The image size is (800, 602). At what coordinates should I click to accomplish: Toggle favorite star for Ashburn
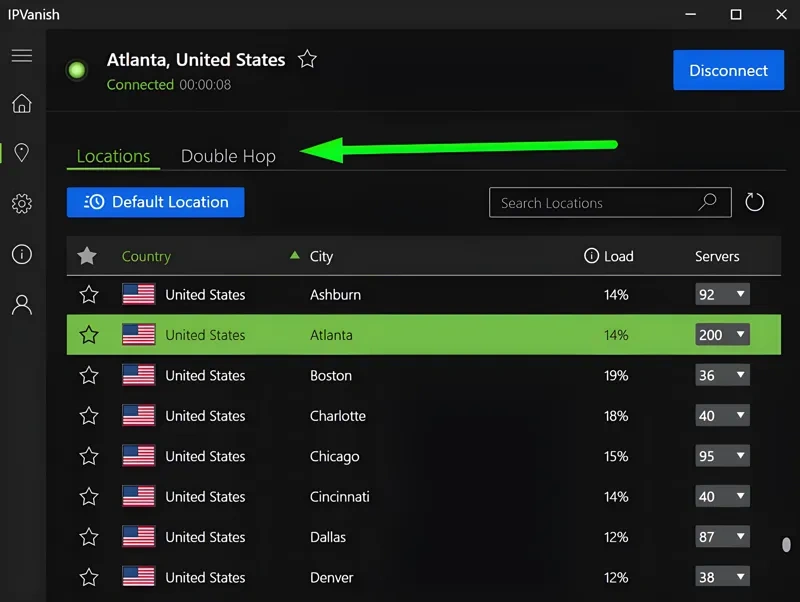(89, 294)
